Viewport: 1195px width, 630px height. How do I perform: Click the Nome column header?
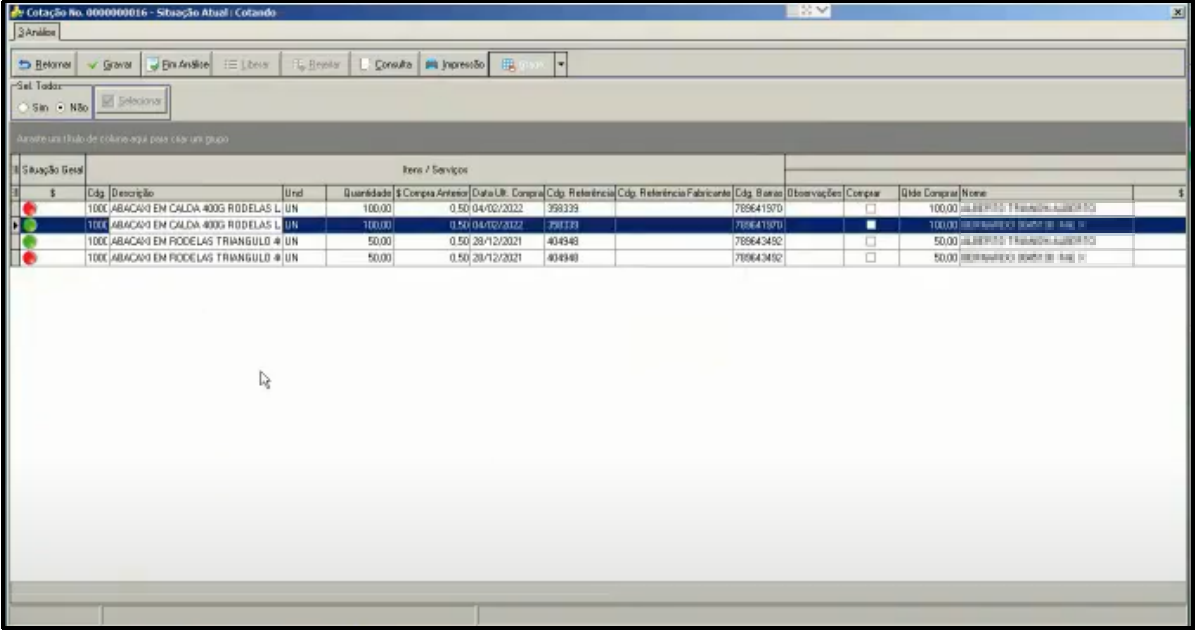pos(1046,193)
